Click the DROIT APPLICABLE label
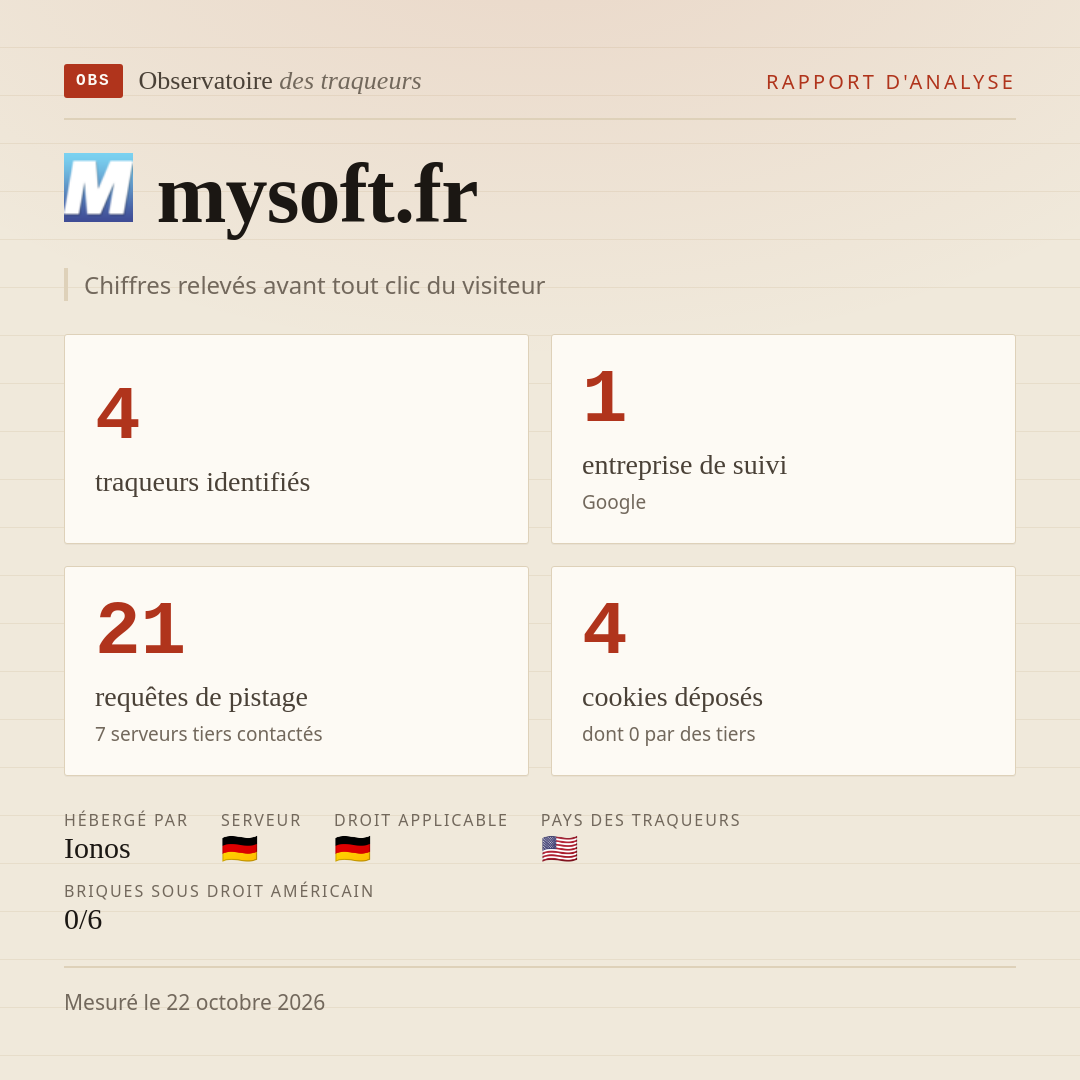Screen dimensions: 1080x1080 click(x=421, y=820)
